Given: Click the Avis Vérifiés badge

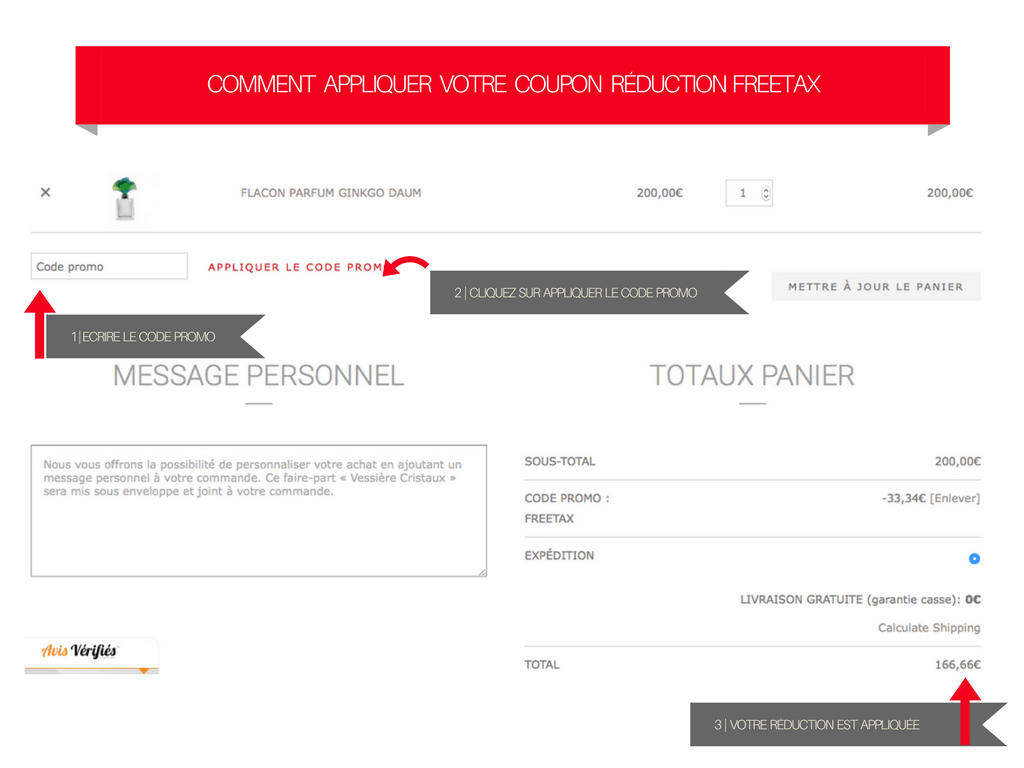Looking at the screenshot, I should point(91,654).
